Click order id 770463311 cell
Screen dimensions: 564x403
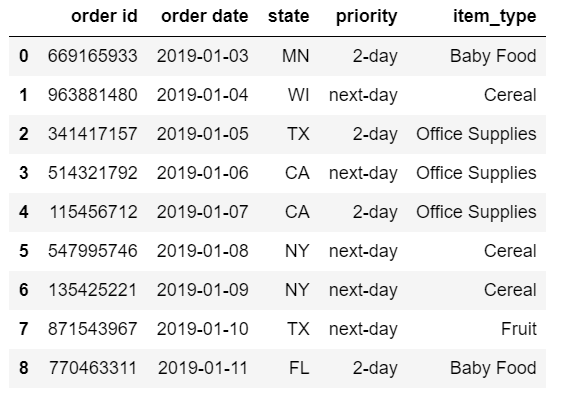click(x=93, y=368)
